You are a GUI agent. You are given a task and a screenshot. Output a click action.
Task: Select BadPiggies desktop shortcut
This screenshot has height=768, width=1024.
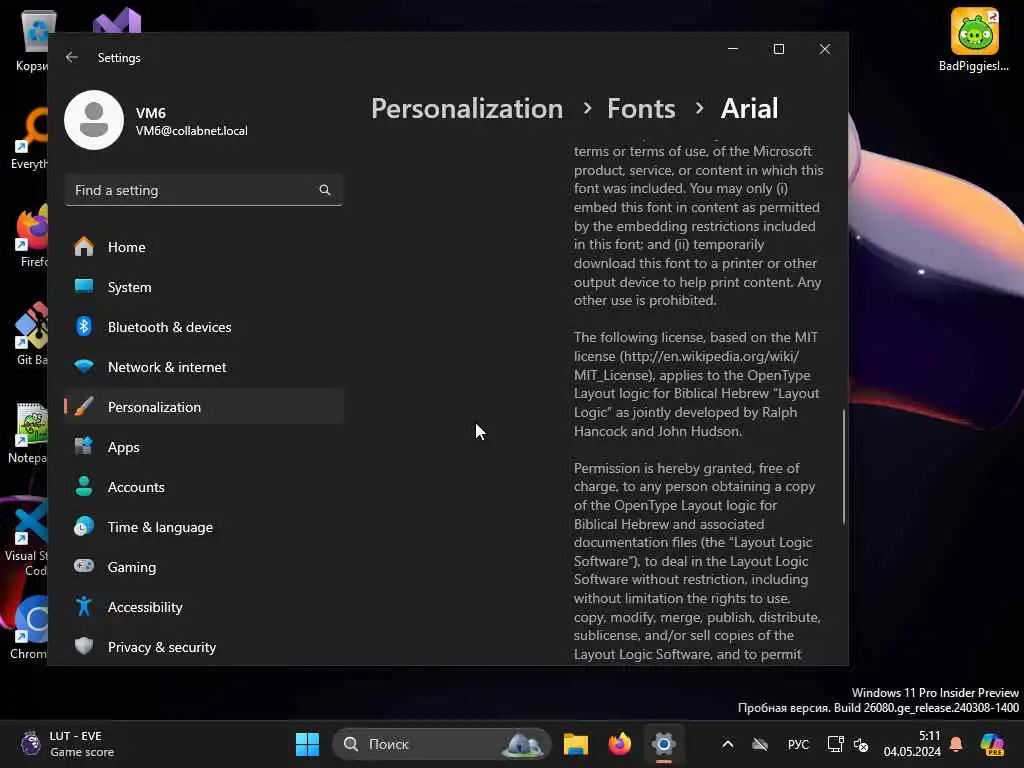(974, 40)
